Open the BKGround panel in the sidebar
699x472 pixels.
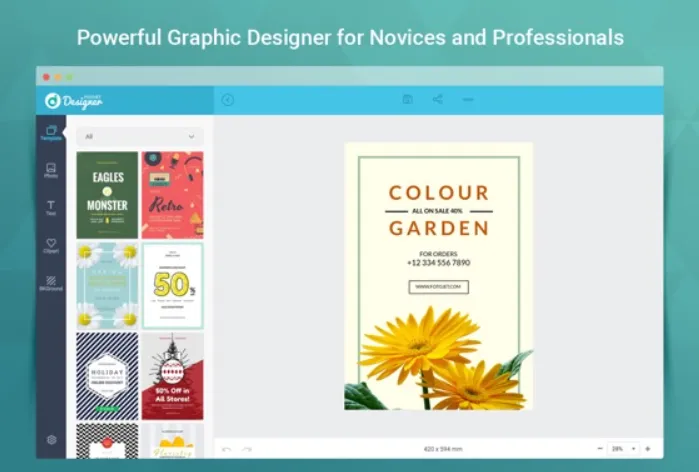click(51, 283)
